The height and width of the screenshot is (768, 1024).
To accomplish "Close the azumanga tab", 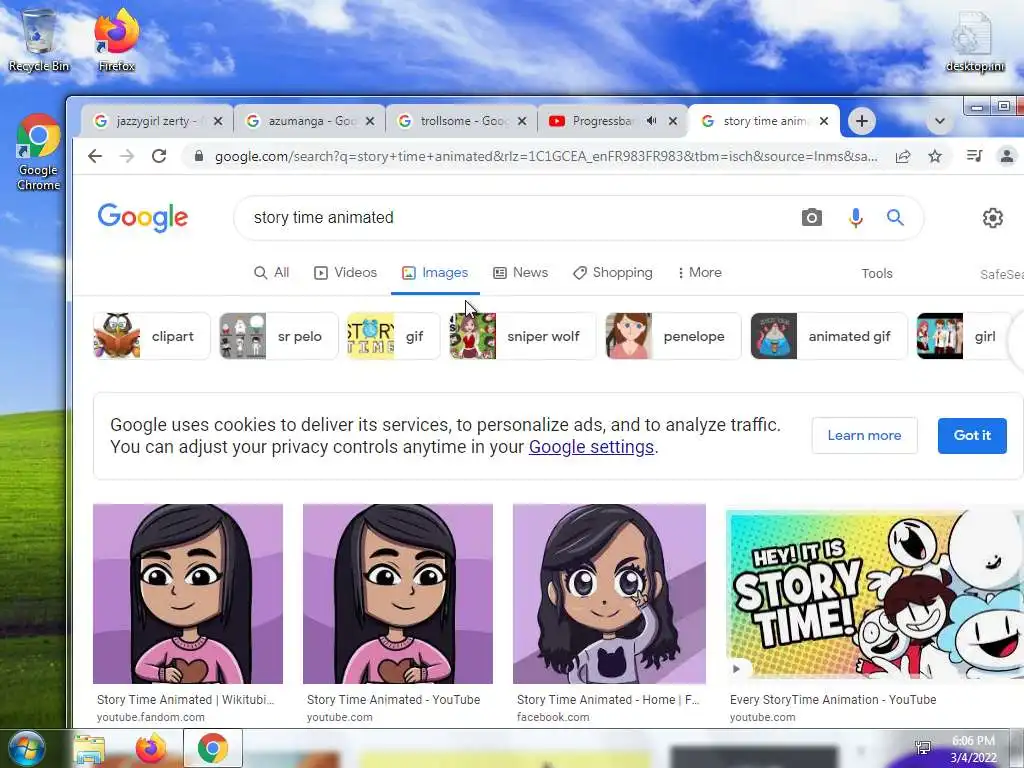I will pos(370,121).
